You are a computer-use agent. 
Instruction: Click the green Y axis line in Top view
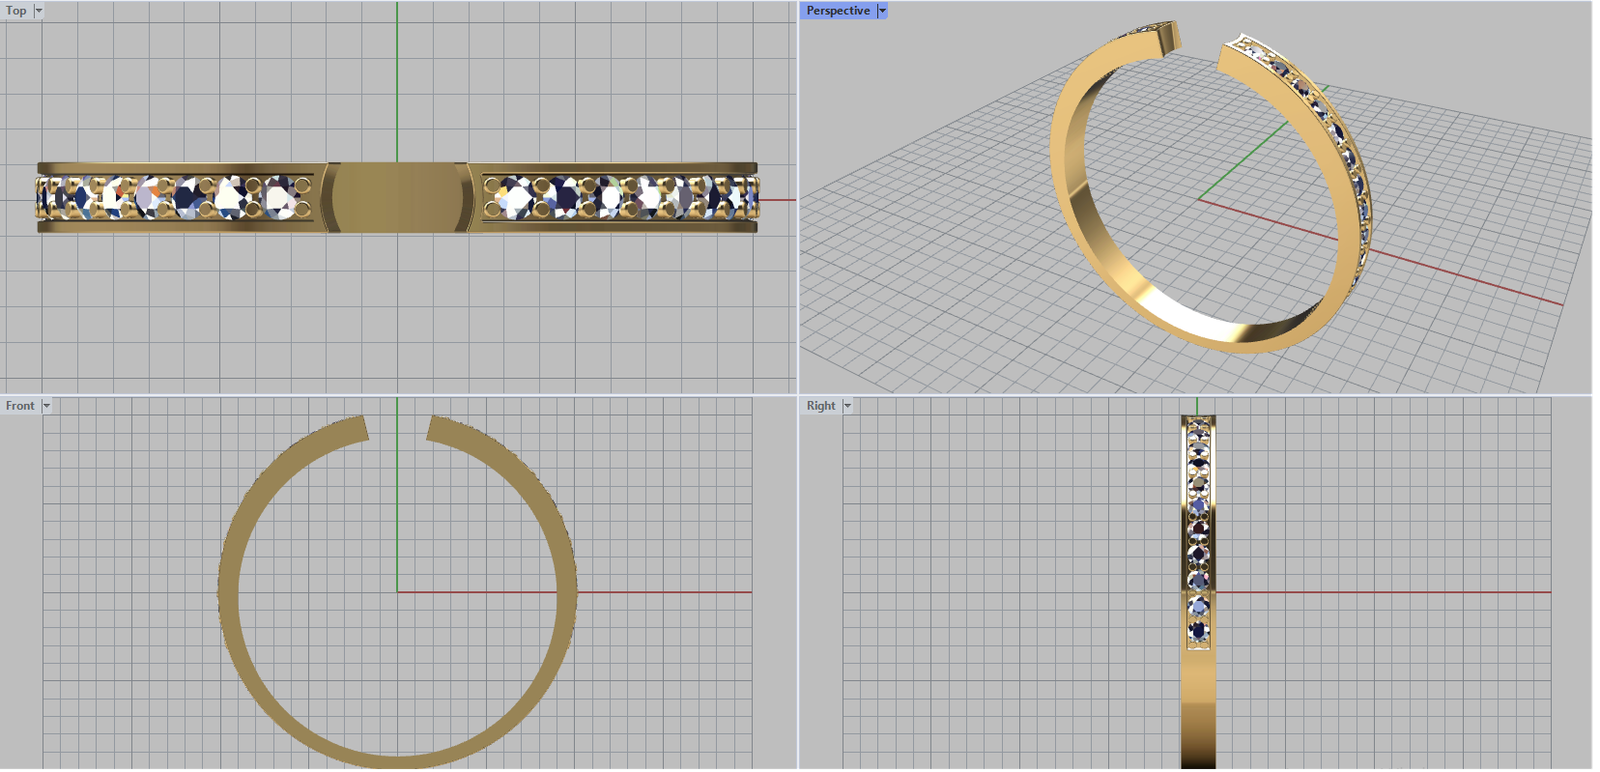(397, 80)
